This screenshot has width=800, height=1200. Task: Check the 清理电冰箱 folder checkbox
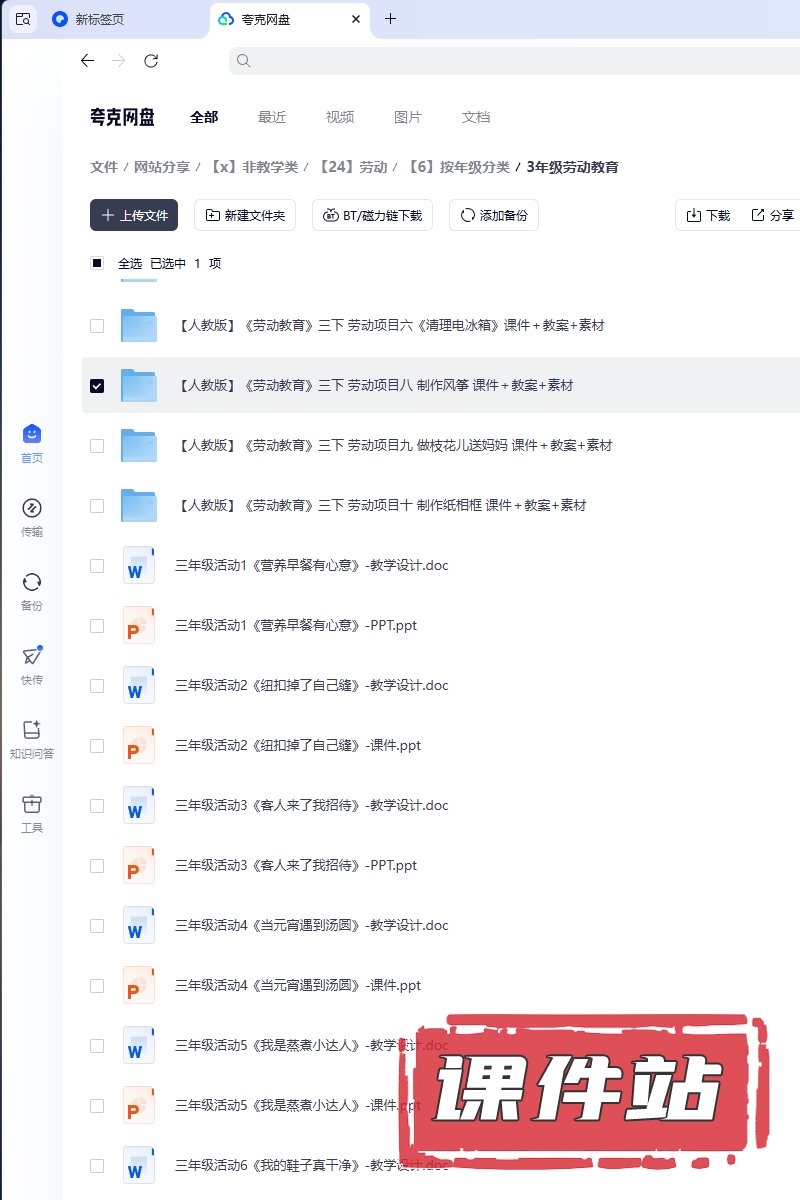coord(97,326)
